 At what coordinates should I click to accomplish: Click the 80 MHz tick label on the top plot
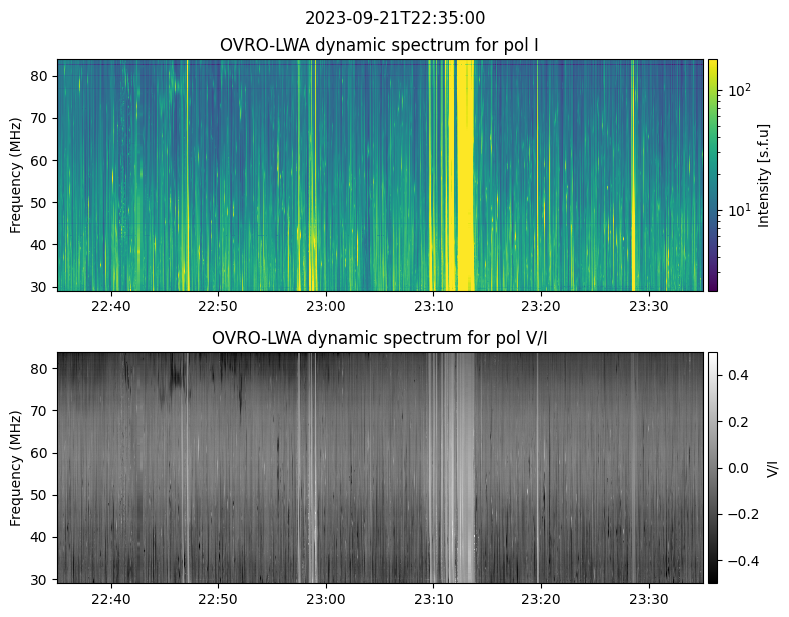41,76
